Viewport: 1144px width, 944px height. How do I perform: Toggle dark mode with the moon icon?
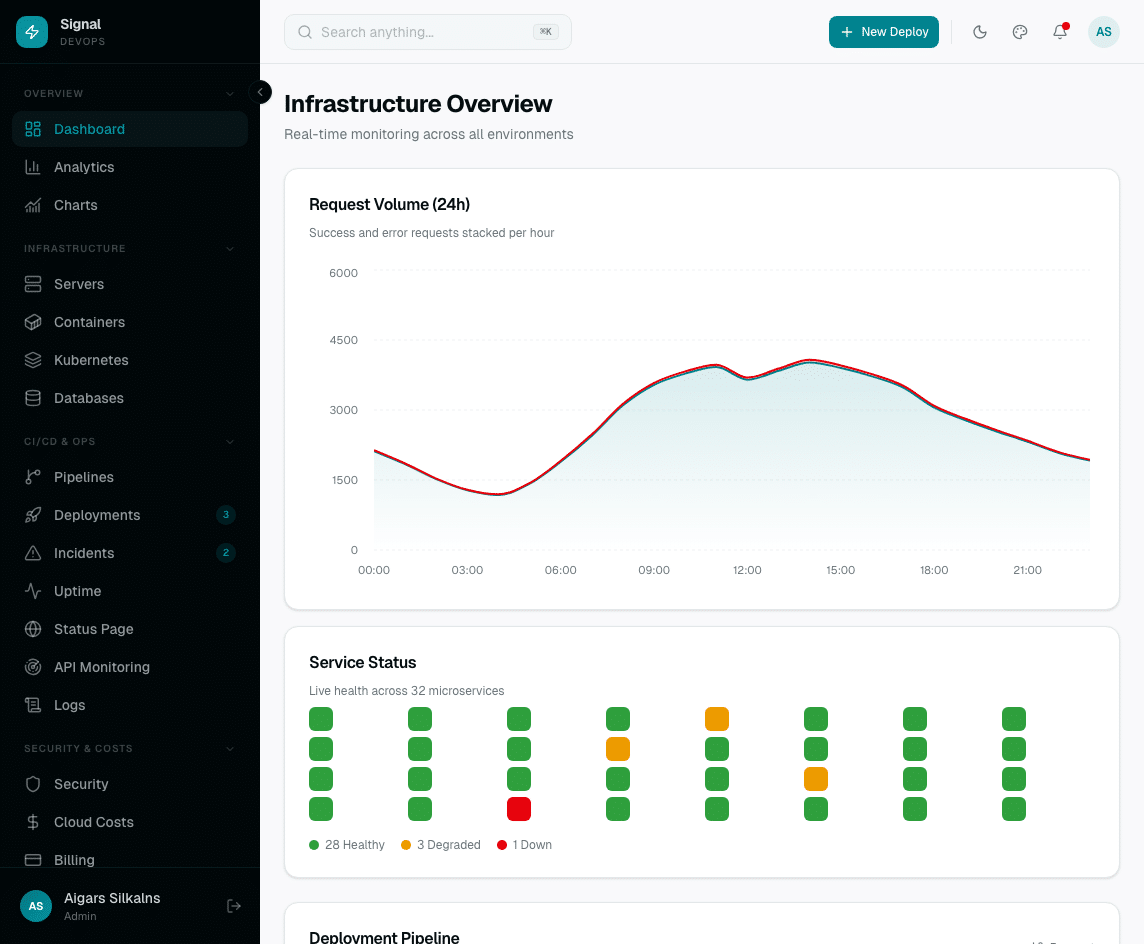click(x=979, y=32)
